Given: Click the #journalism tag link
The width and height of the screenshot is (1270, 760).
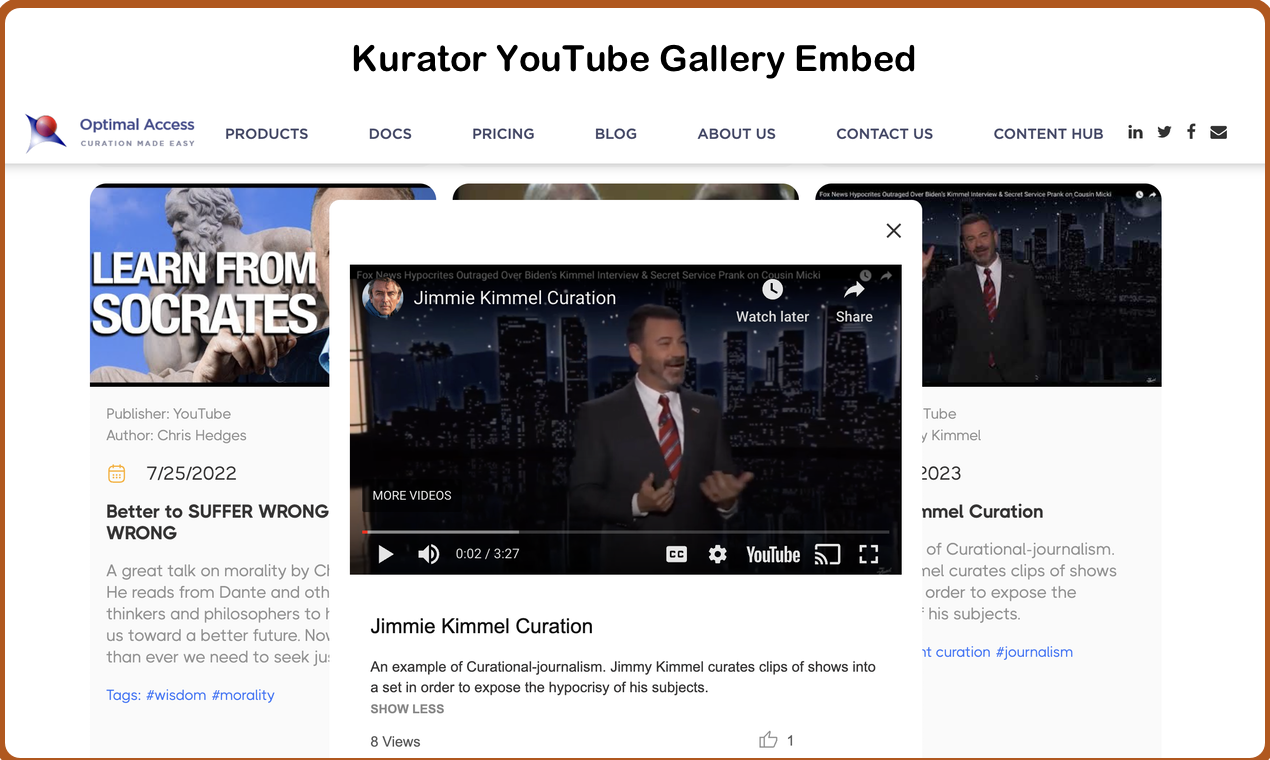Looking at the screenshot, I should (1034, 652).
